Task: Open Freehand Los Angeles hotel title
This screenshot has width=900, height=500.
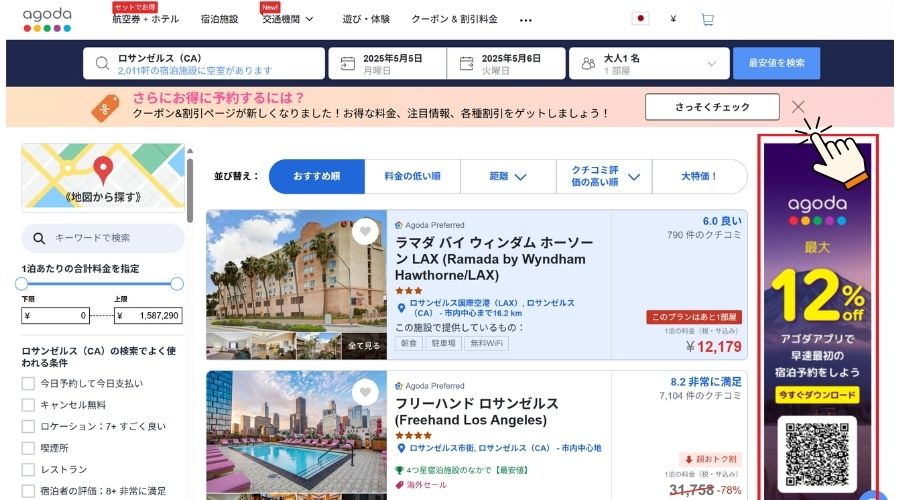Action: pyautogui.click(x=476, y=412)
